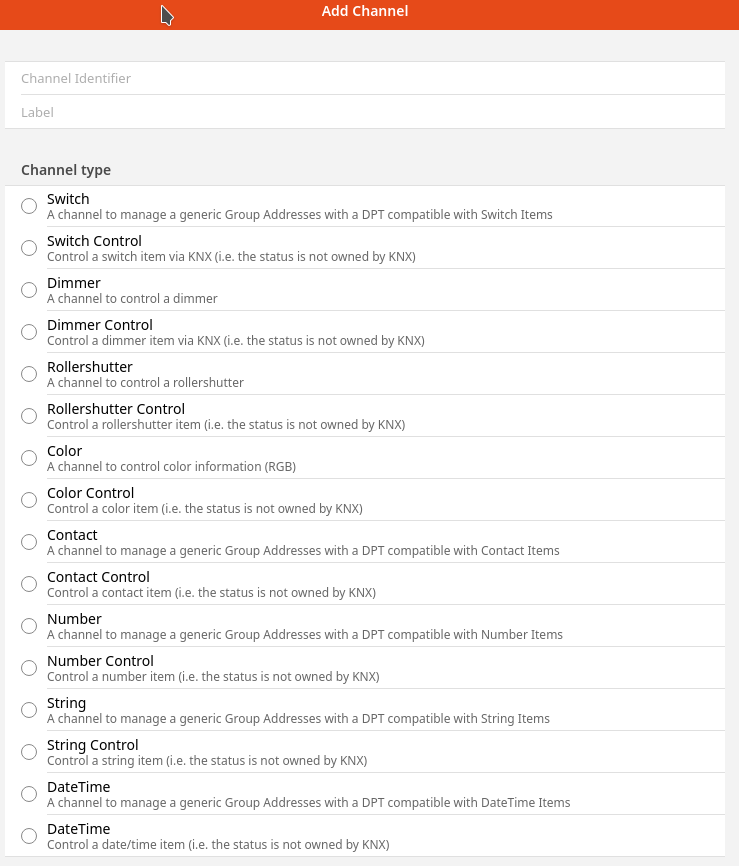The image size is (739, 866).
Task: Pick the Color Control radio option
Action: click(29, 500)
